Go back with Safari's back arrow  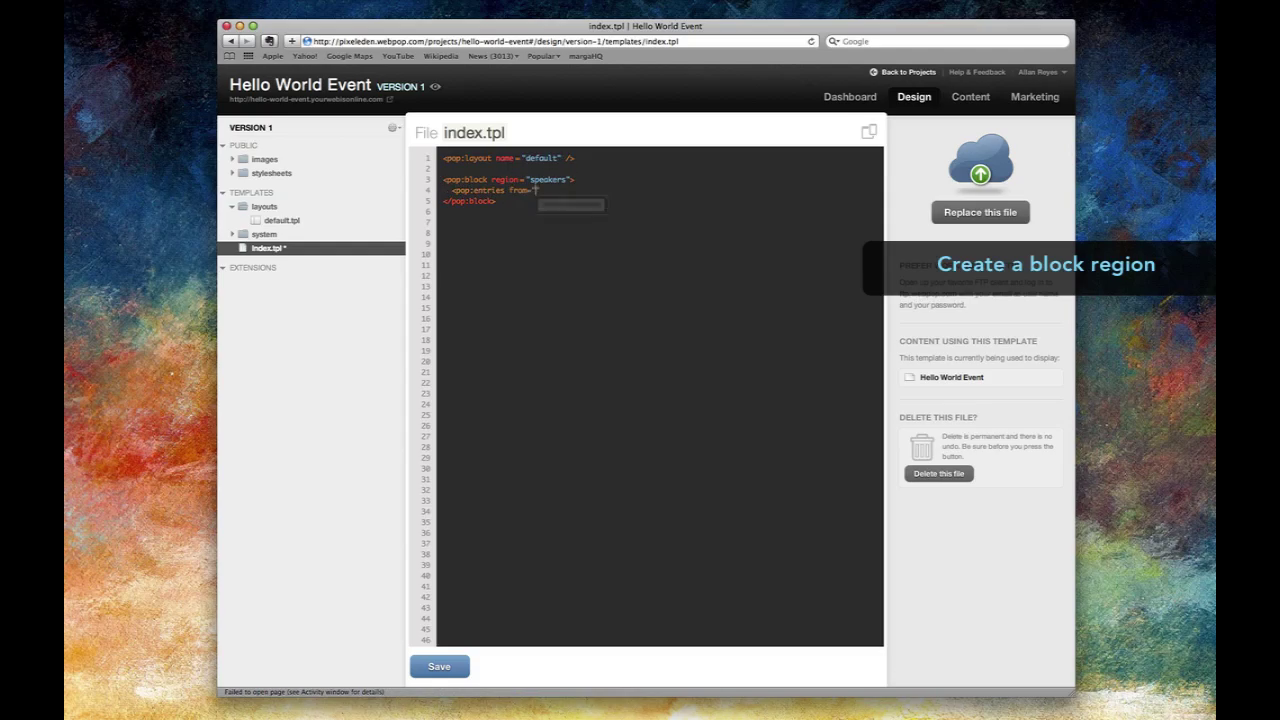coord(231,41)
